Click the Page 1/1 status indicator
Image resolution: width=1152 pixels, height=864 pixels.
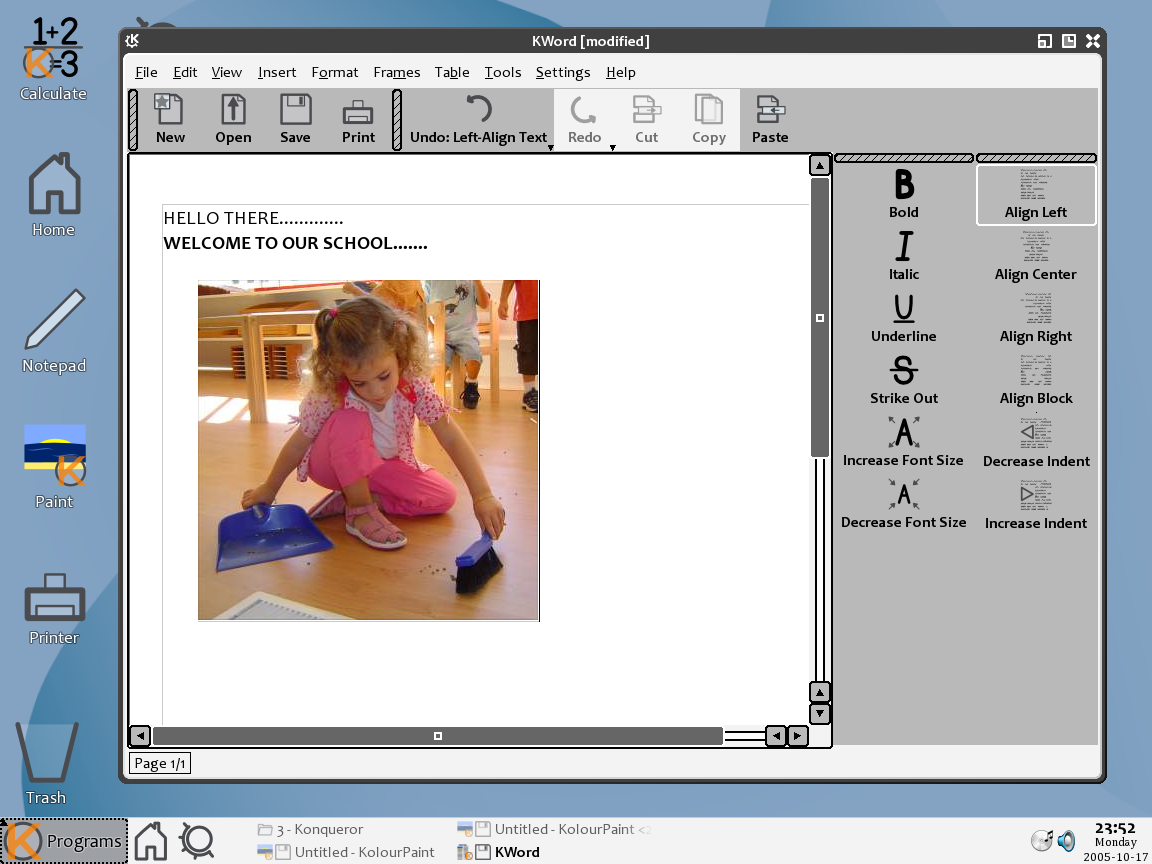[x=160, y=763]
